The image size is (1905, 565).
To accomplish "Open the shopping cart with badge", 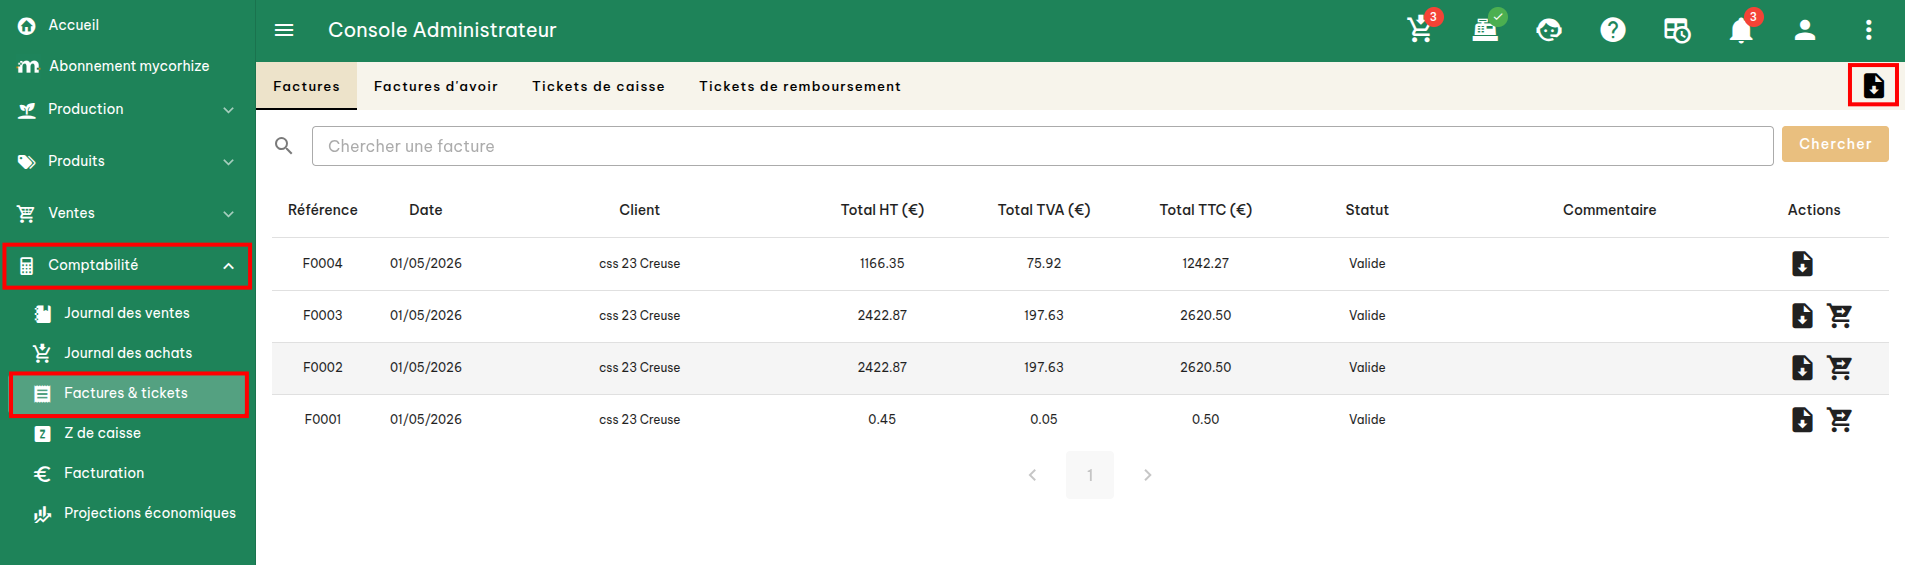I will 1421,29.
